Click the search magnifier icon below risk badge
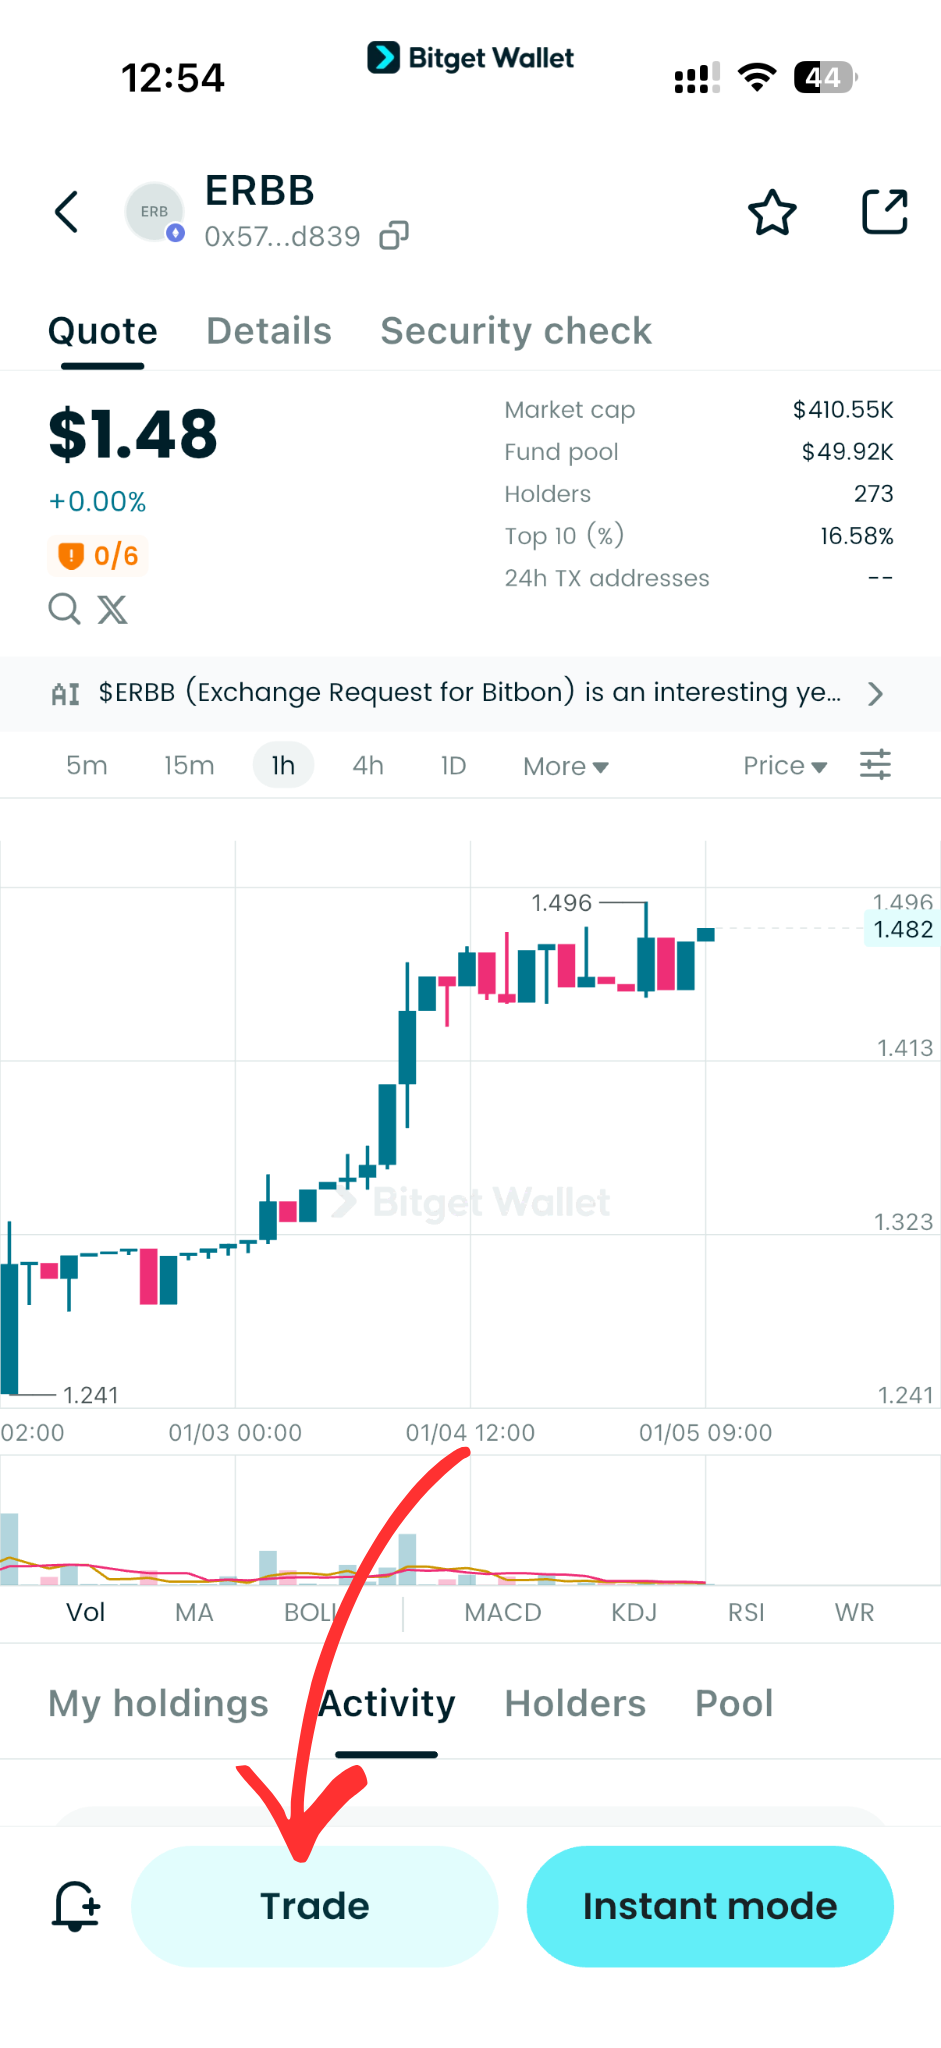The image size is (941, 2048). 64,609
